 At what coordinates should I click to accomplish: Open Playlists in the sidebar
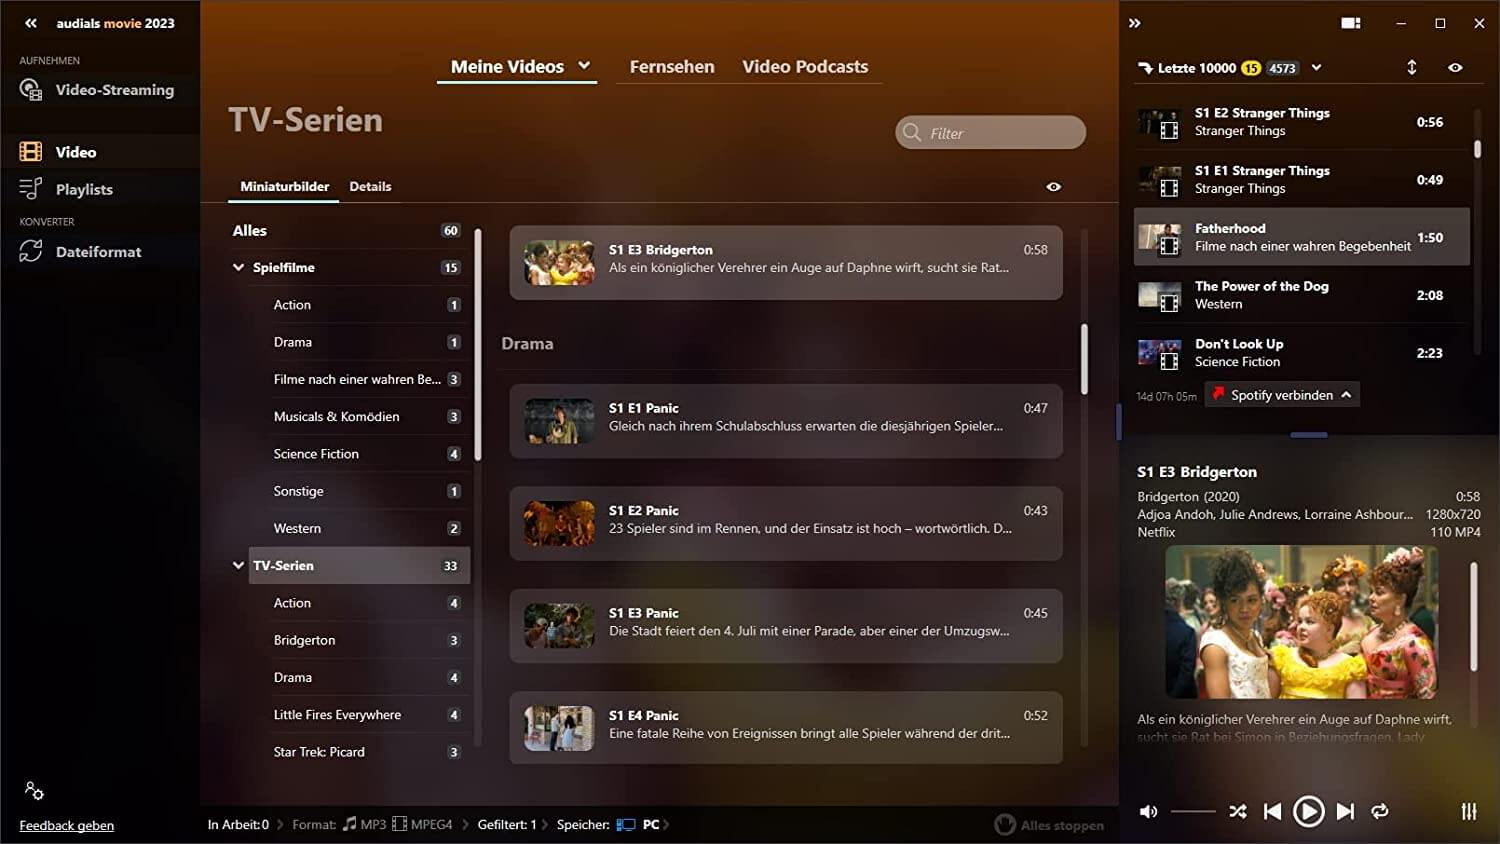tap(84, 189)
